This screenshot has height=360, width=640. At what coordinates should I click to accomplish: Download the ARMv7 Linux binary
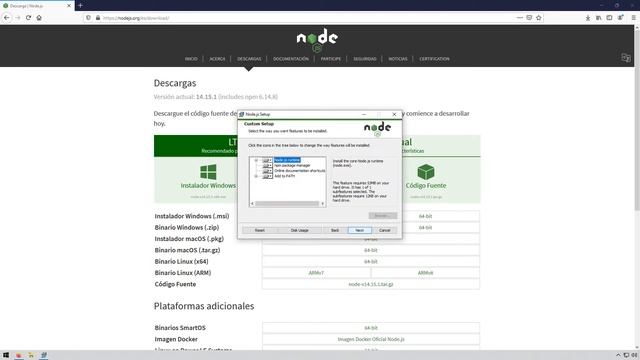(x=316, y=273)
